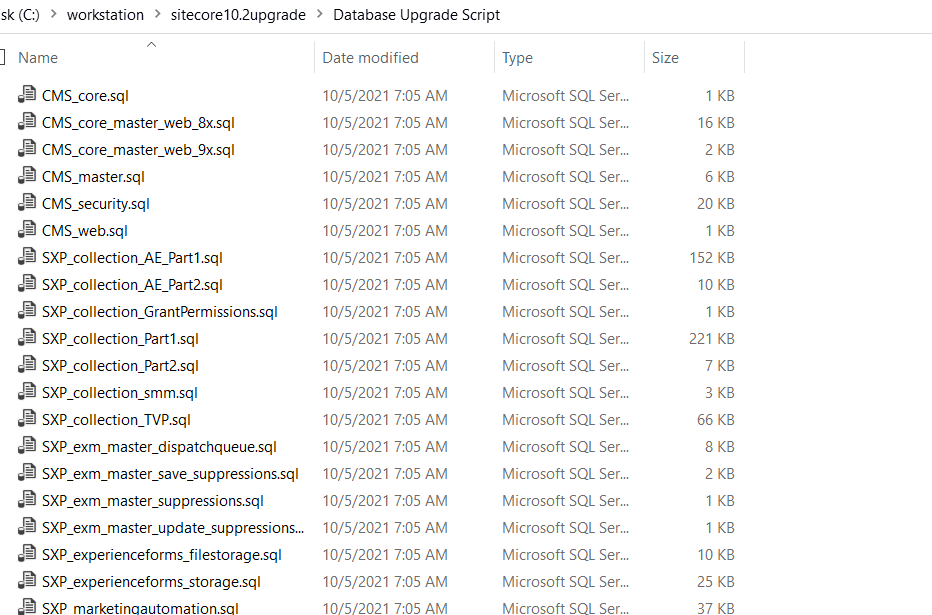Click the 20 KB size value

(x=716, y=204)
